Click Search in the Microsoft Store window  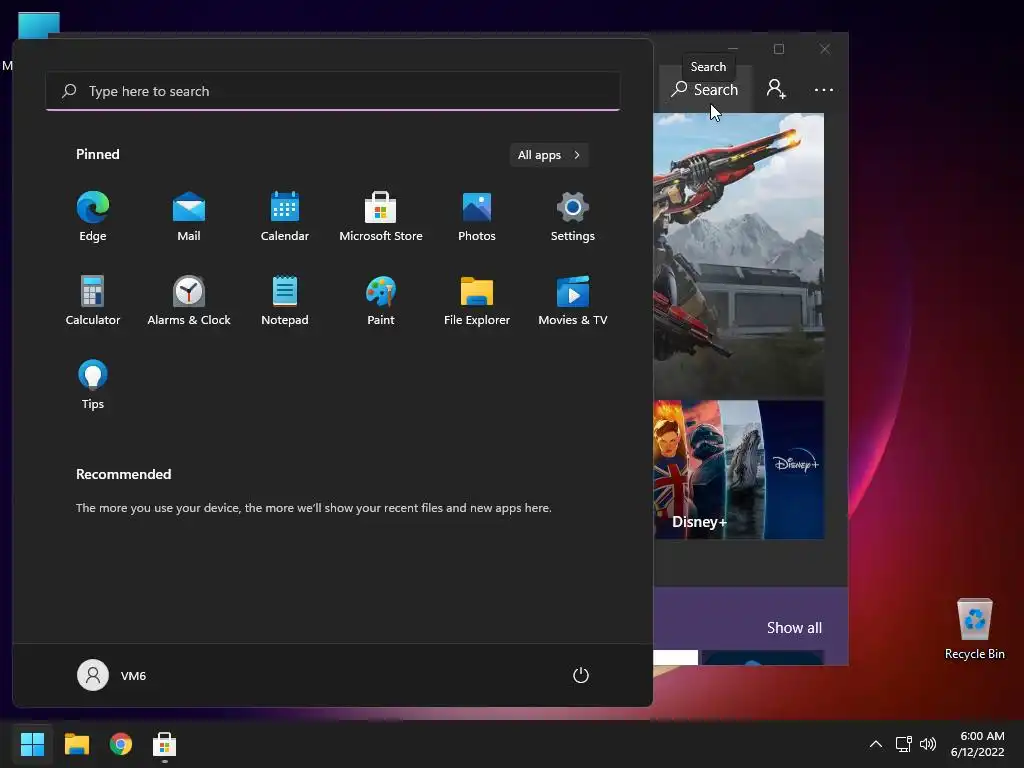[705, 89]
